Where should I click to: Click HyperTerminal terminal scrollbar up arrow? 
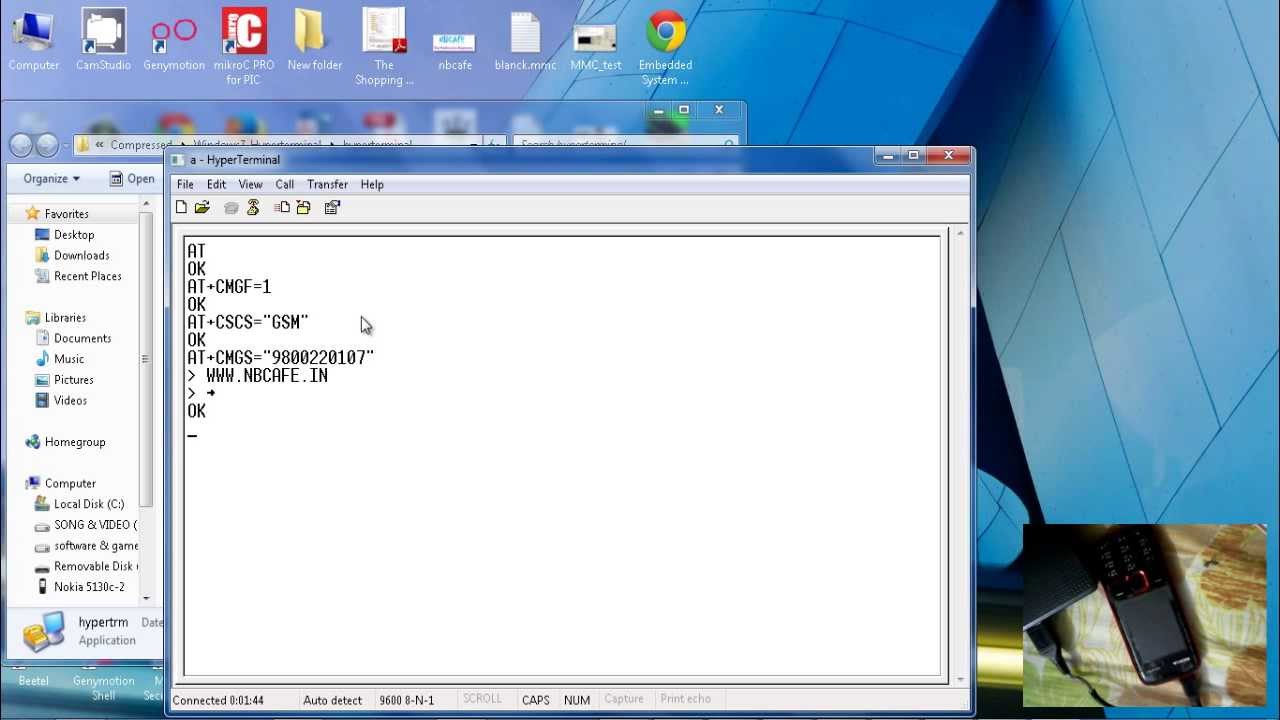coord(960,233)
